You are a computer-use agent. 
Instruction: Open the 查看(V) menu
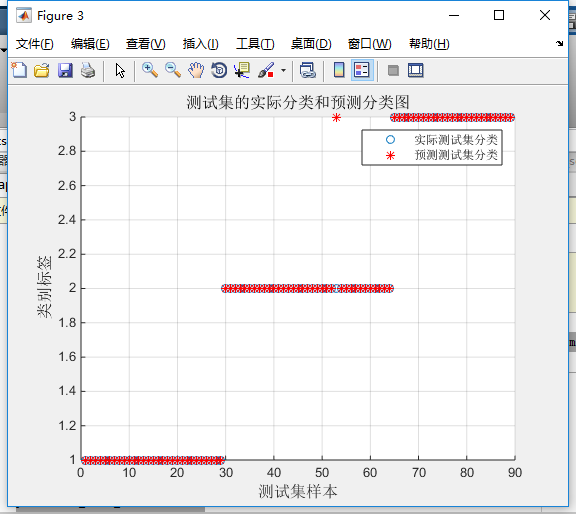click(x=145, y=44)
